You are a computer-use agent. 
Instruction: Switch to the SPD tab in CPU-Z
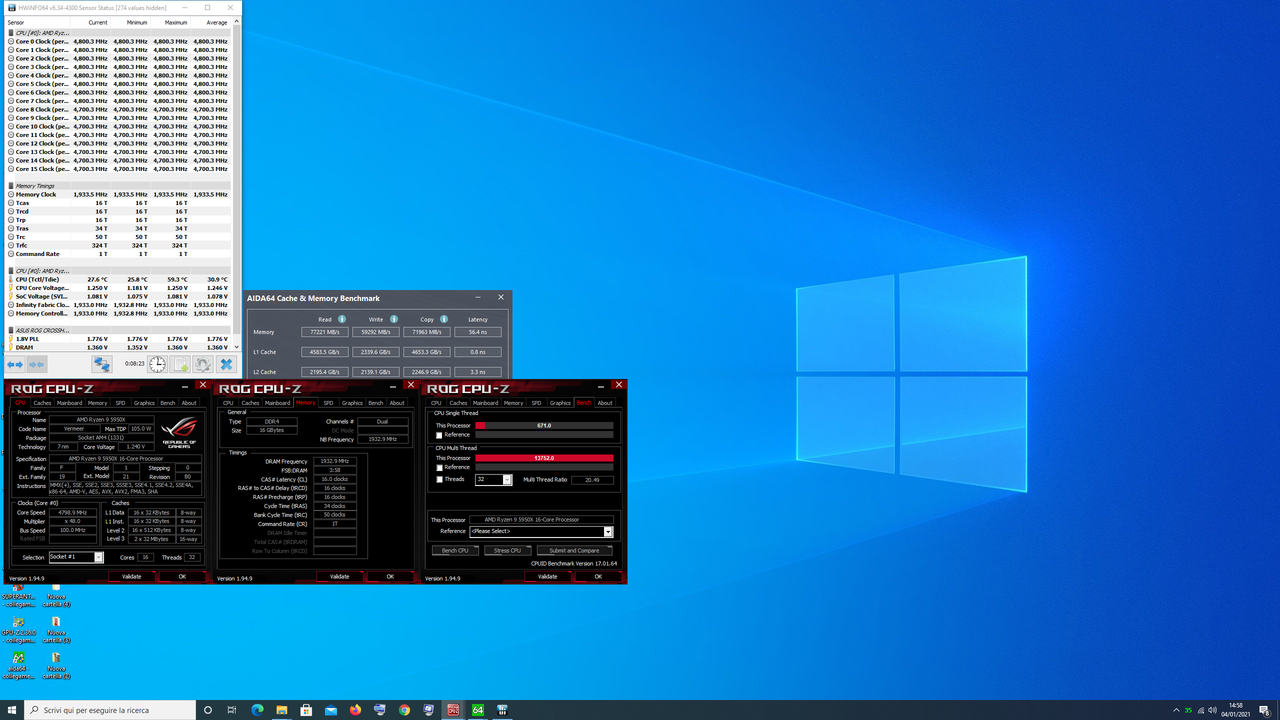click(x=119, y=402)
